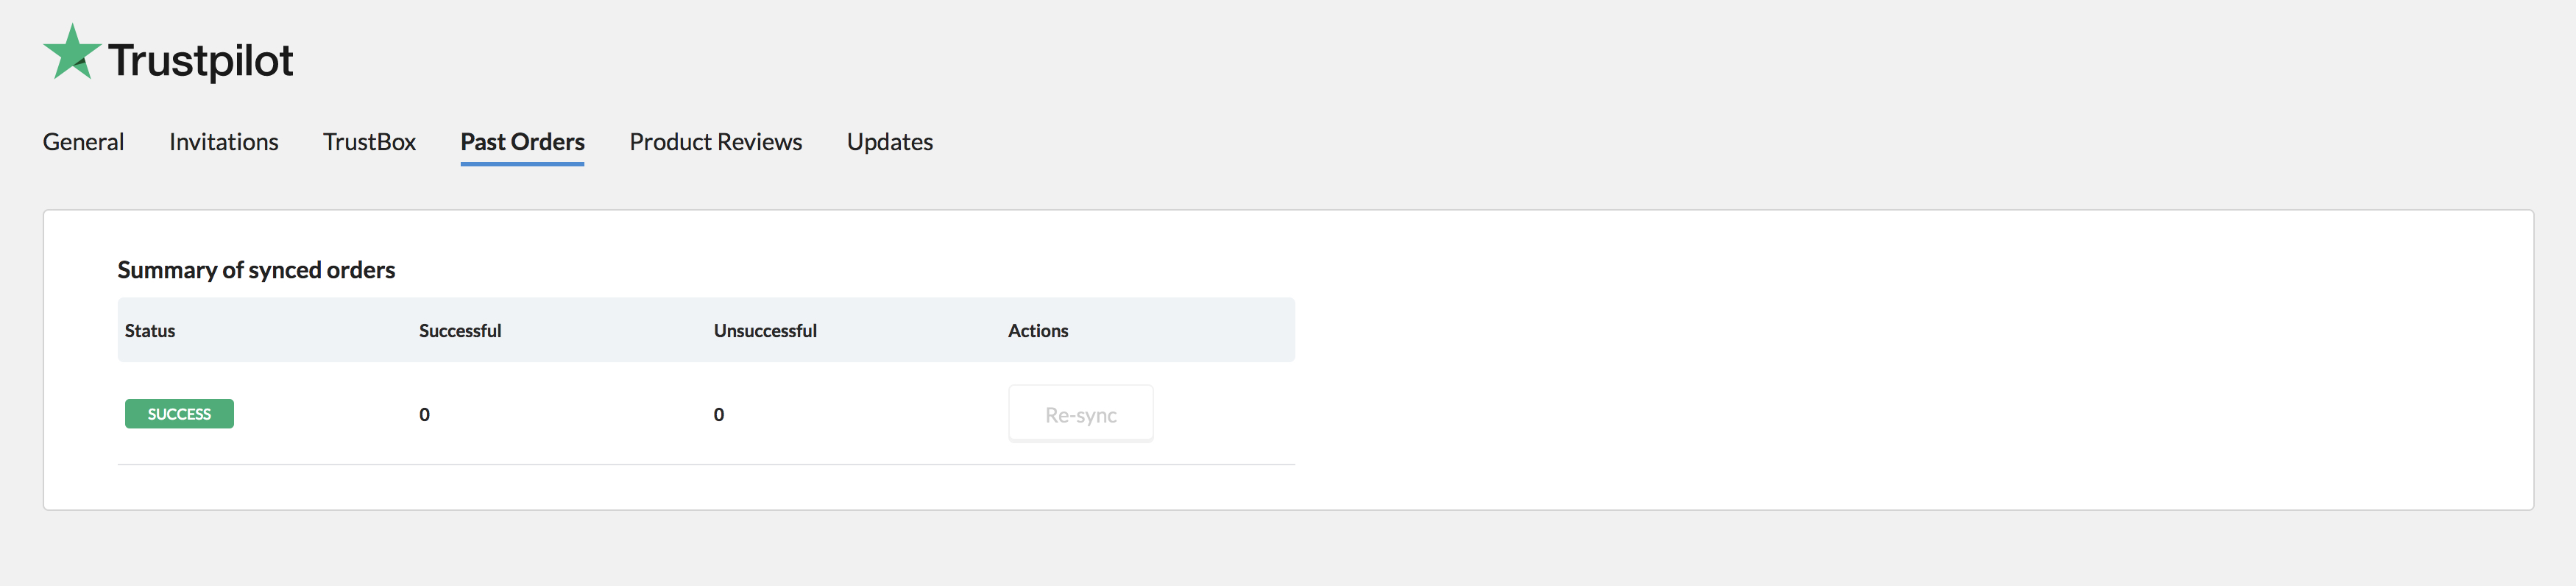Select the Past Orders tab
This screenshot has height=586, width=2576.
522,142
